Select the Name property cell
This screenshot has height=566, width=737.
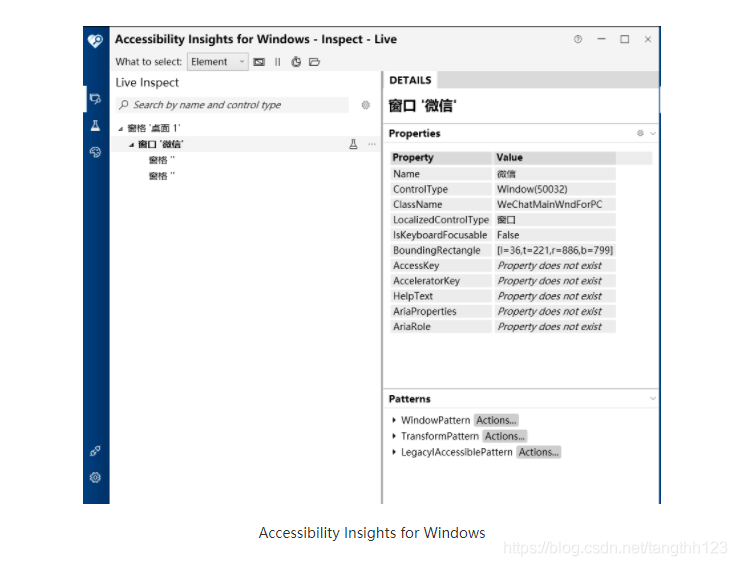441,174
